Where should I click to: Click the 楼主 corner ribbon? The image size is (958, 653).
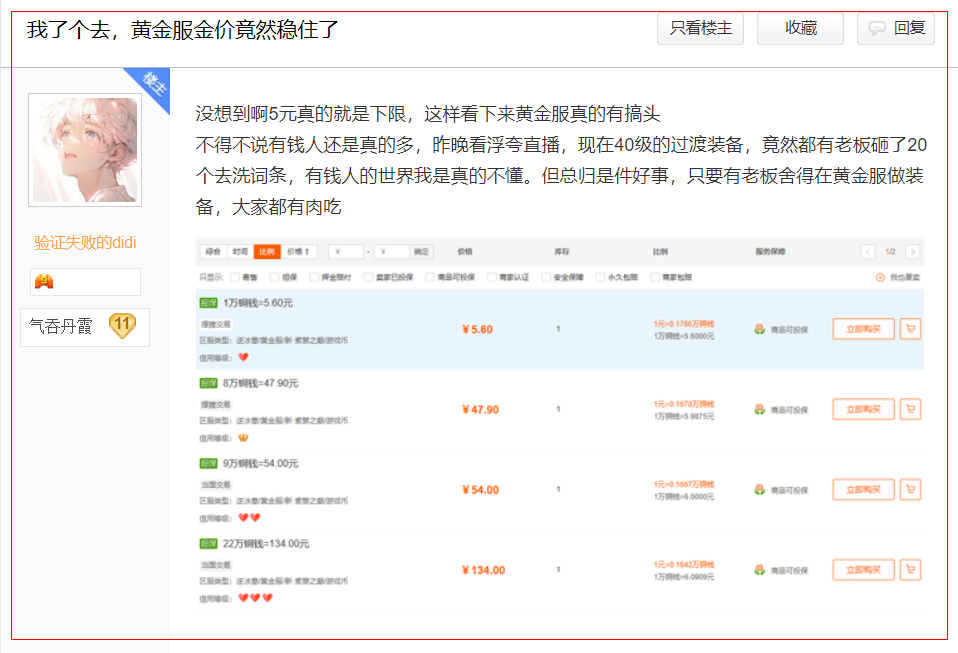[152, 86]
